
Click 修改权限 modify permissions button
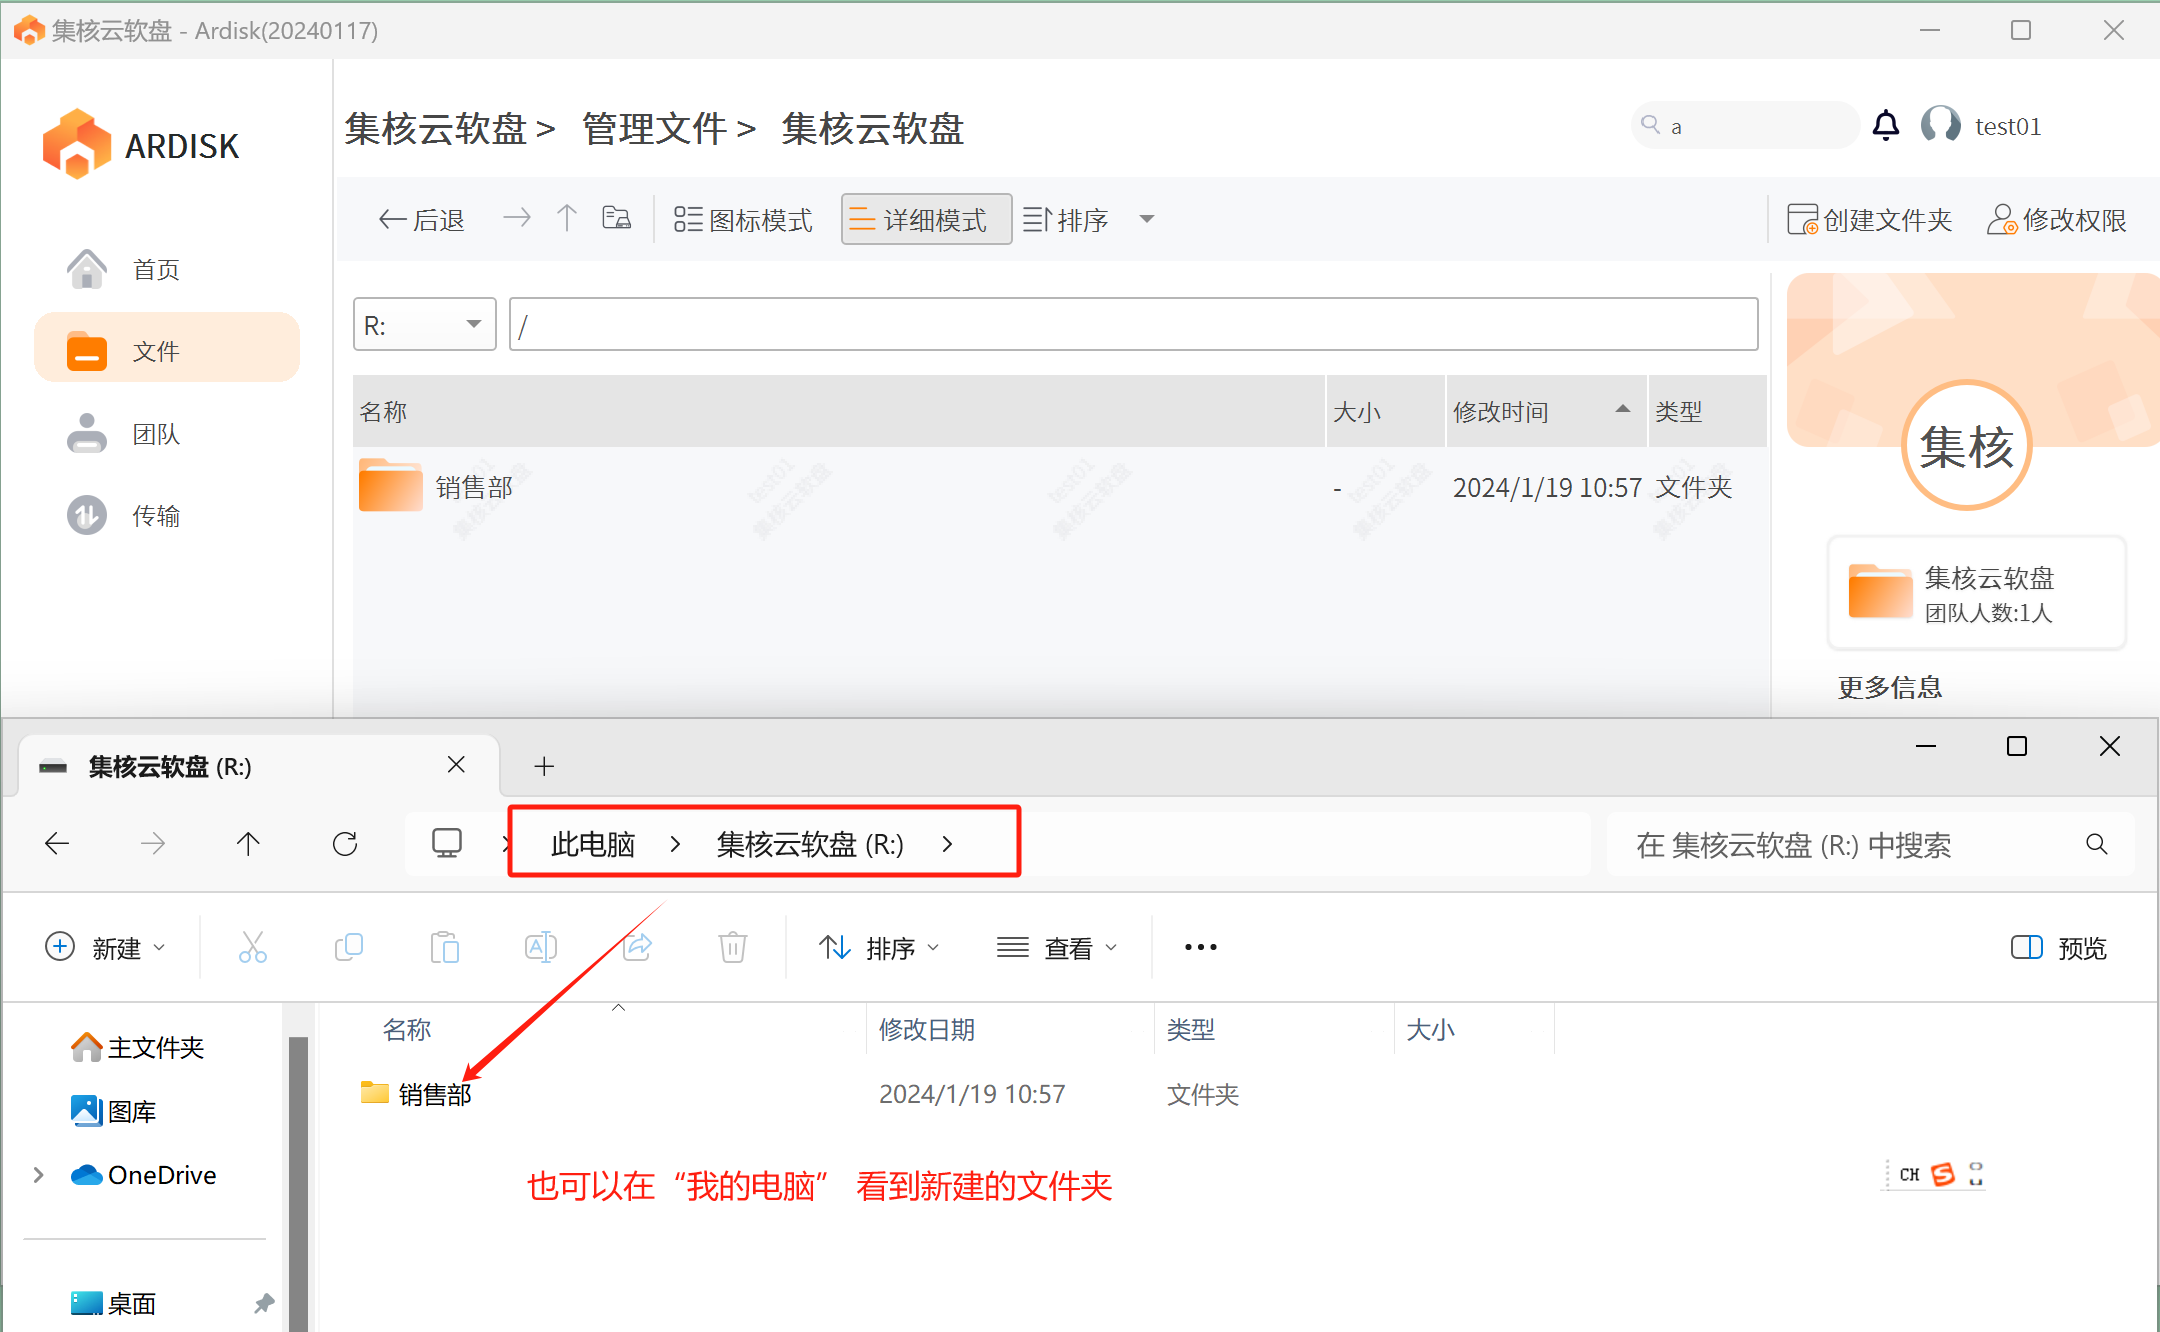pyautogui.click(x=2058, y=220)
